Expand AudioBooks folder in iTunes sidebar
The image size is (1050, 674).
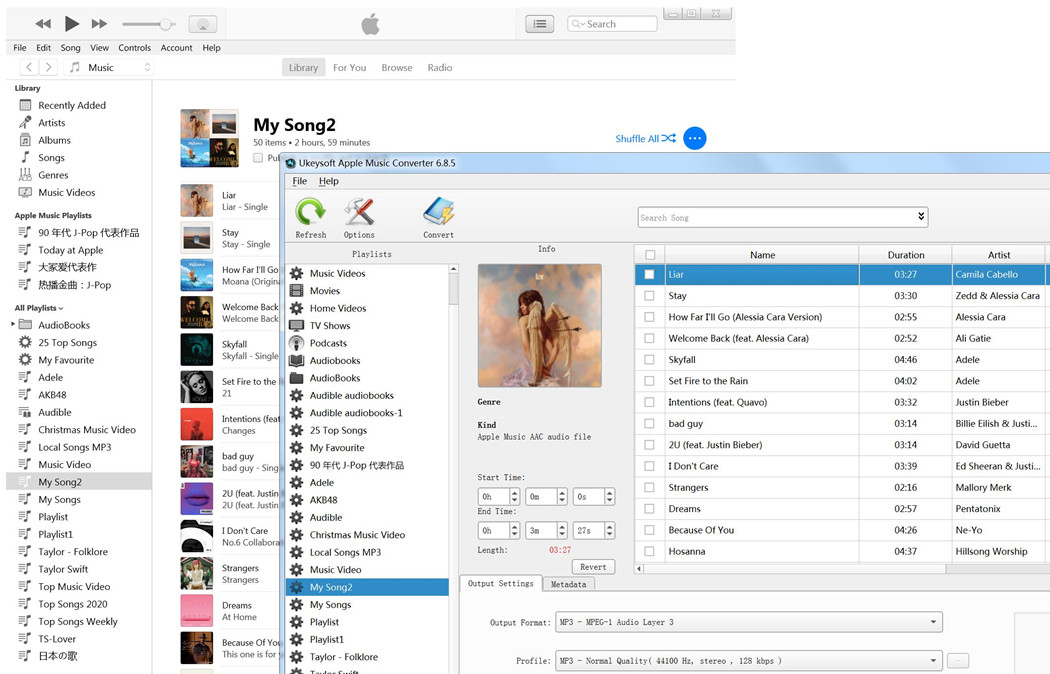click(13, 325)
